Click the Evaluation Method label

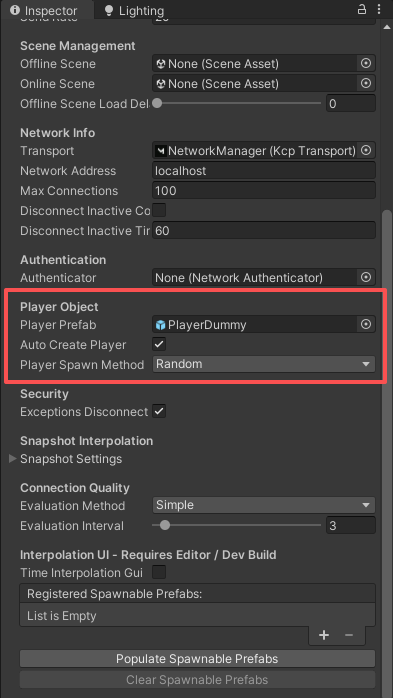tap(73, 506)
